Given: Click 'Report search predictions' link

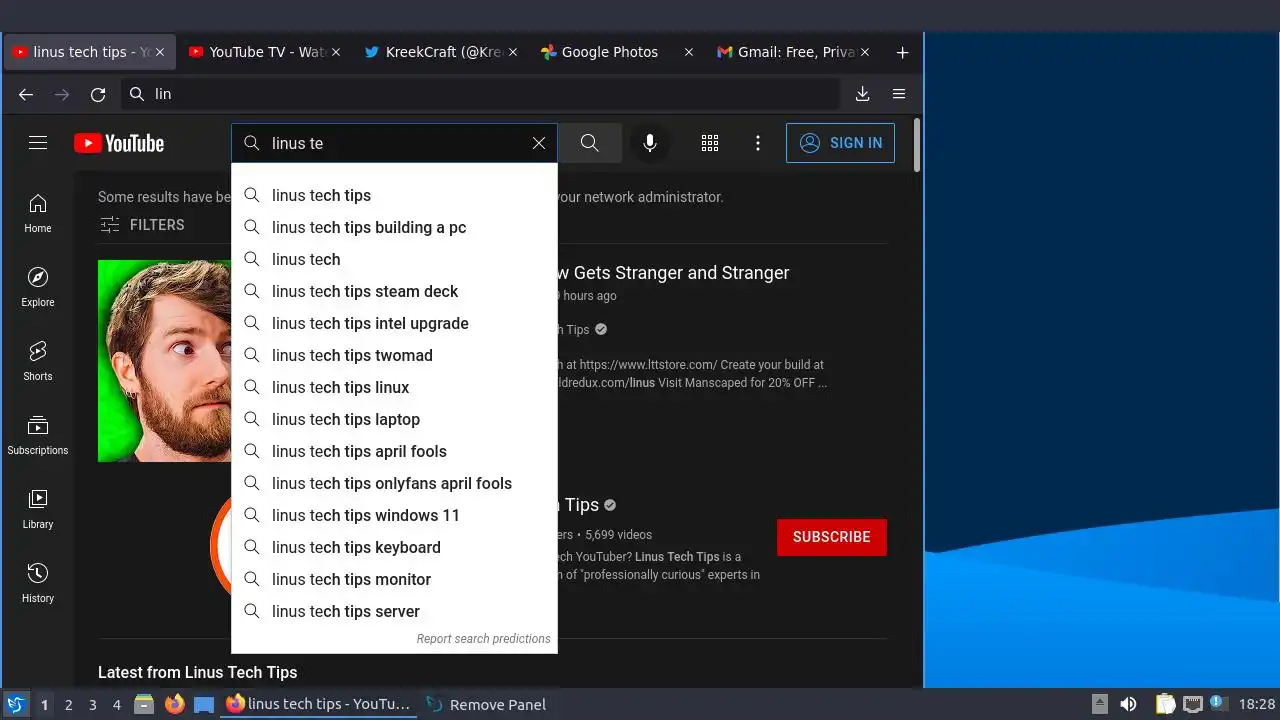Looking at the screenshot, I should coord(483,639).
